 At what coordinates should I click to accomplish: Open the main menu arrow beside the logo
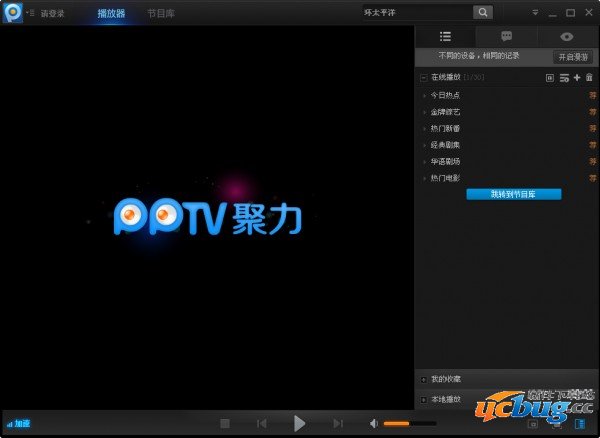point(30,13)
